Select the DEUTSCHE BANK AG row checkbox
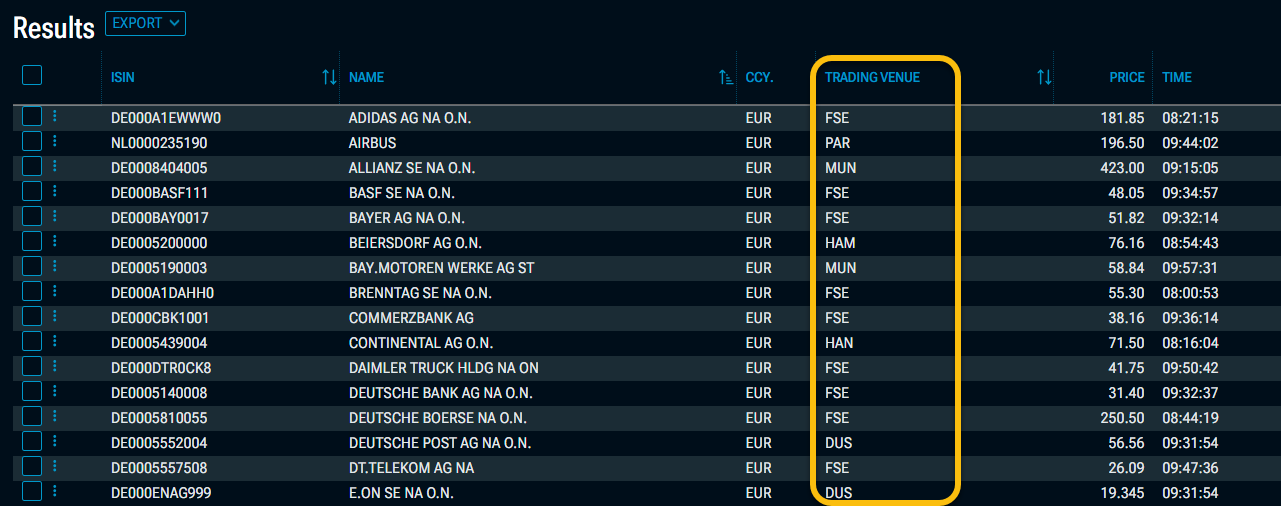Screen dimensions: 1281x506 click(x=32, y=391)
